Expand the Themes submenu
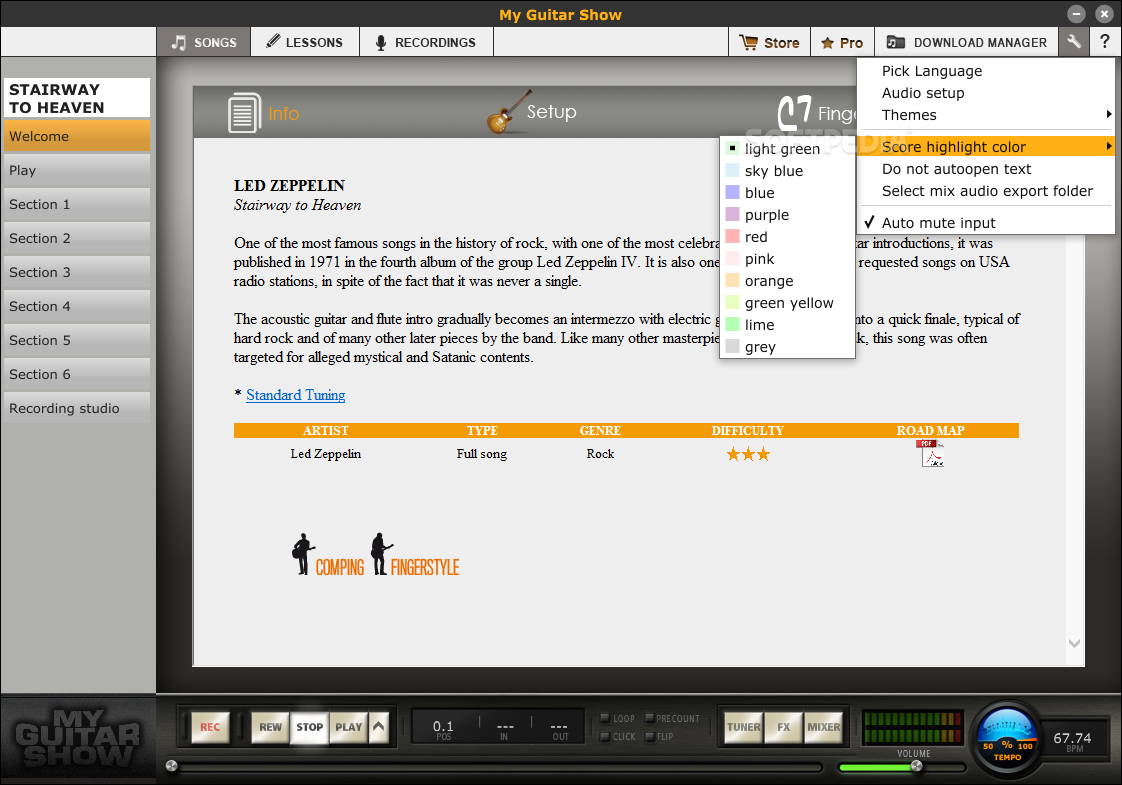The width and height of the screenshot is (1122, 785). (x=986, y=115)
